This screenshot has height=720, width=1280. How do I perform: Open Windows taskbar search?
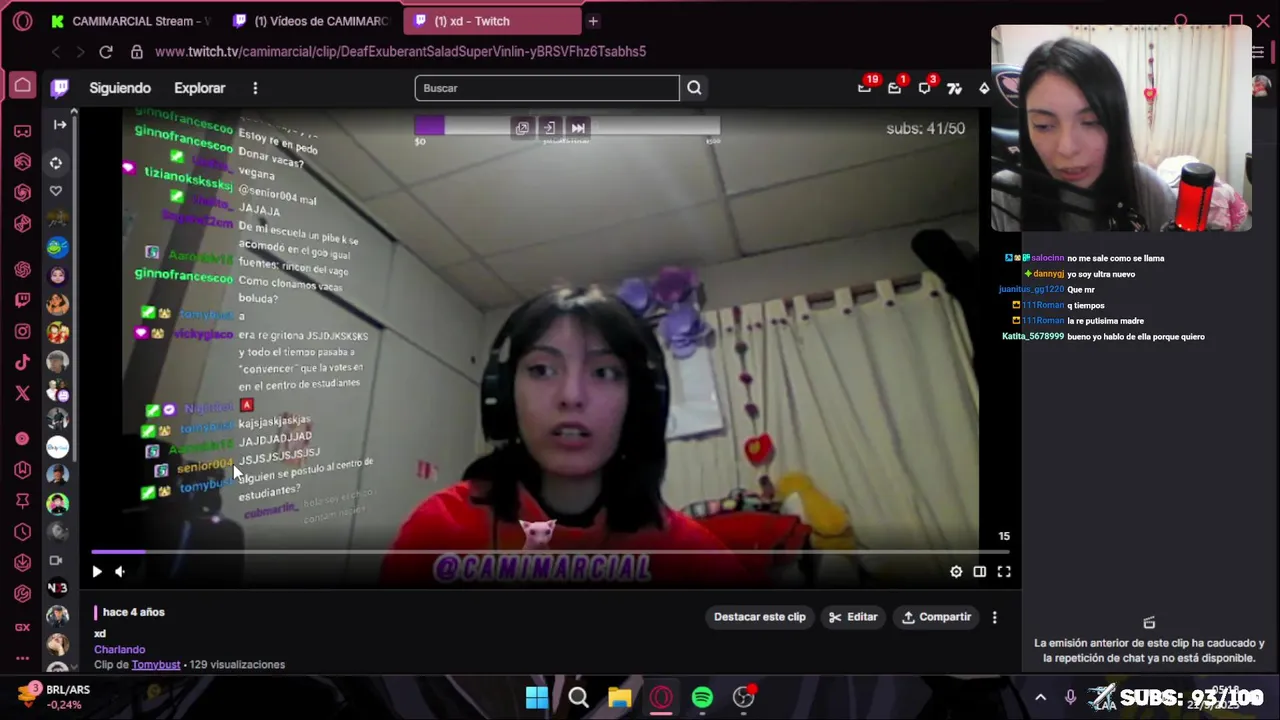pyautogui.click(x=578, y=697)
